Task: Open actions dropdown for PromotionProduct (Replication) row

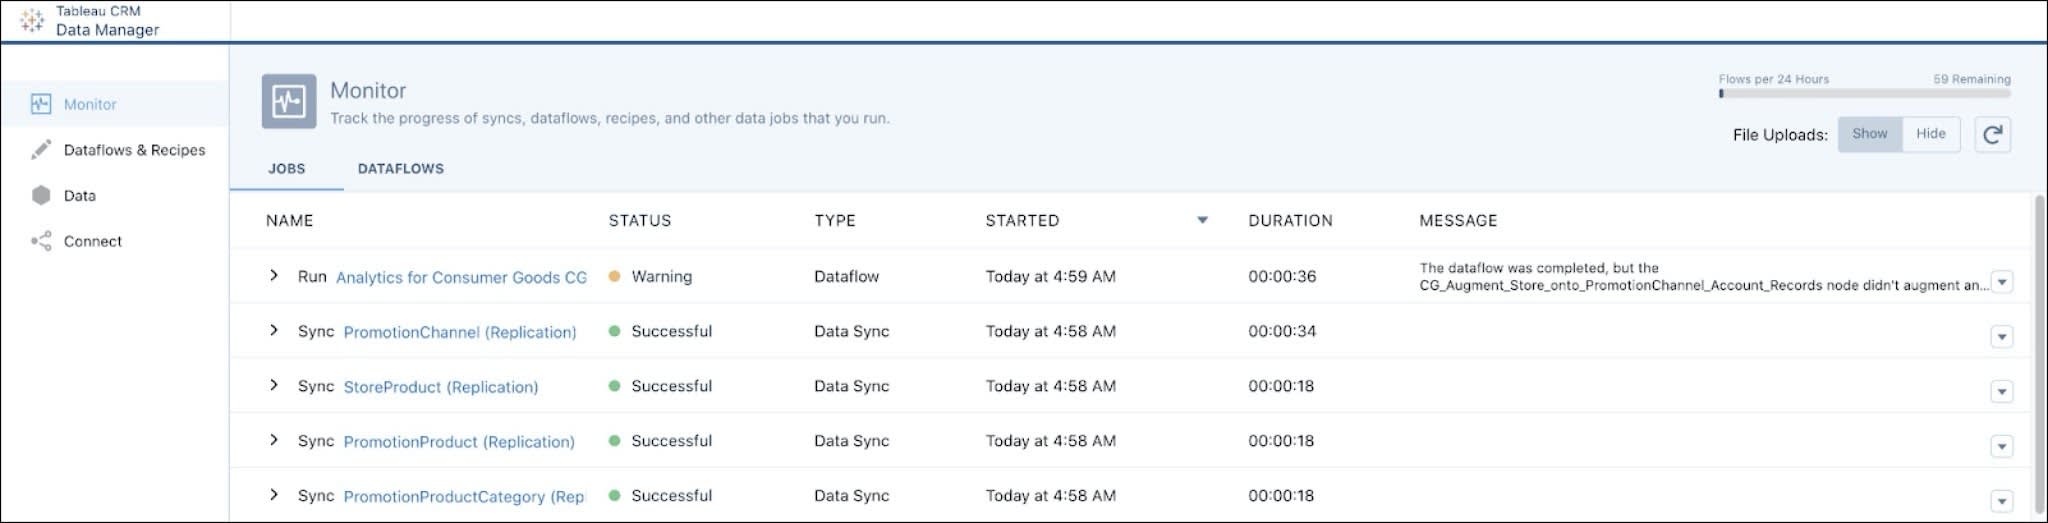Action: (2002, 446)
